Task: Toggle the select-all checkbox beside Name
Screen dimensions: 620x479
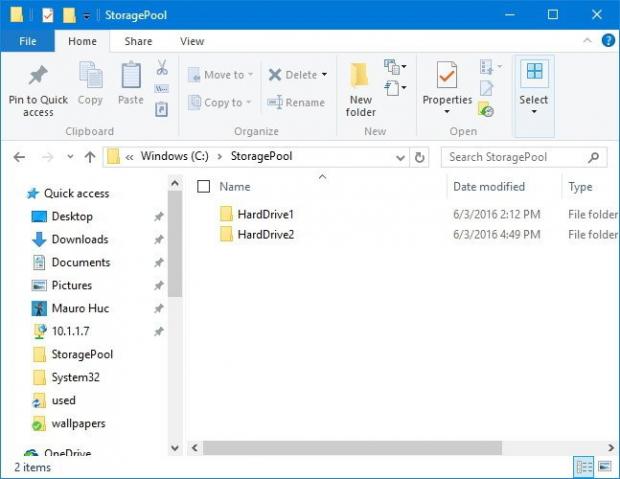Action: tap(204, 186)
